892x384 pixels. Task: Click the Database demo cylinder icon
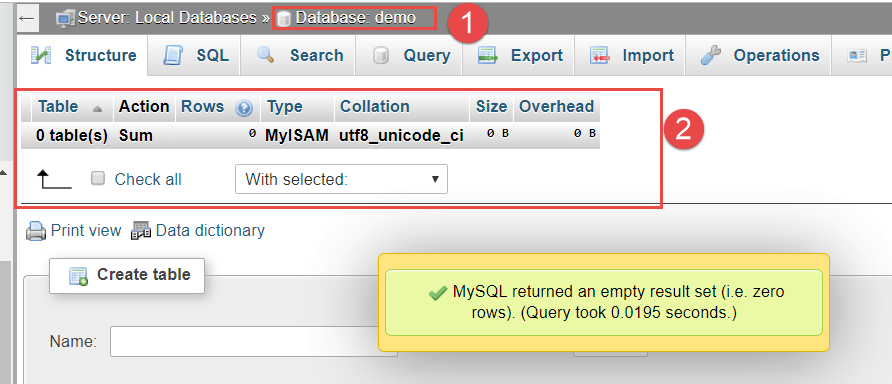(x=284, y=20)
